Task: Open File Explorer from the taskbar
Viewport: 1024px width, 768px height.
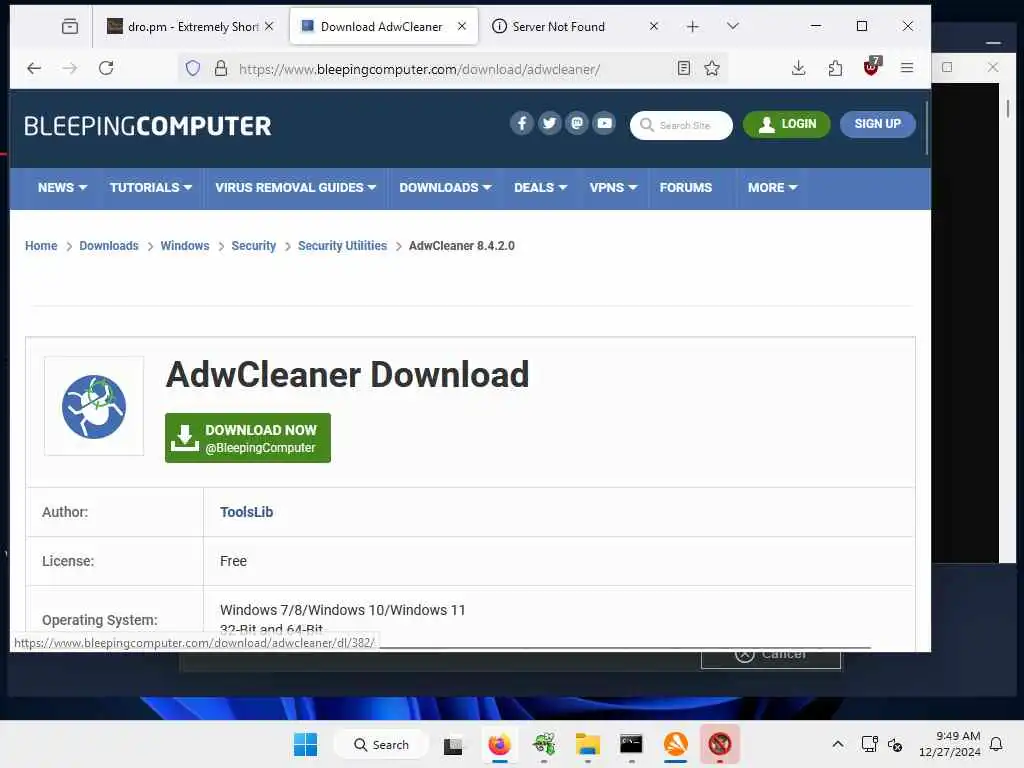Action: [x=587, y=744]
